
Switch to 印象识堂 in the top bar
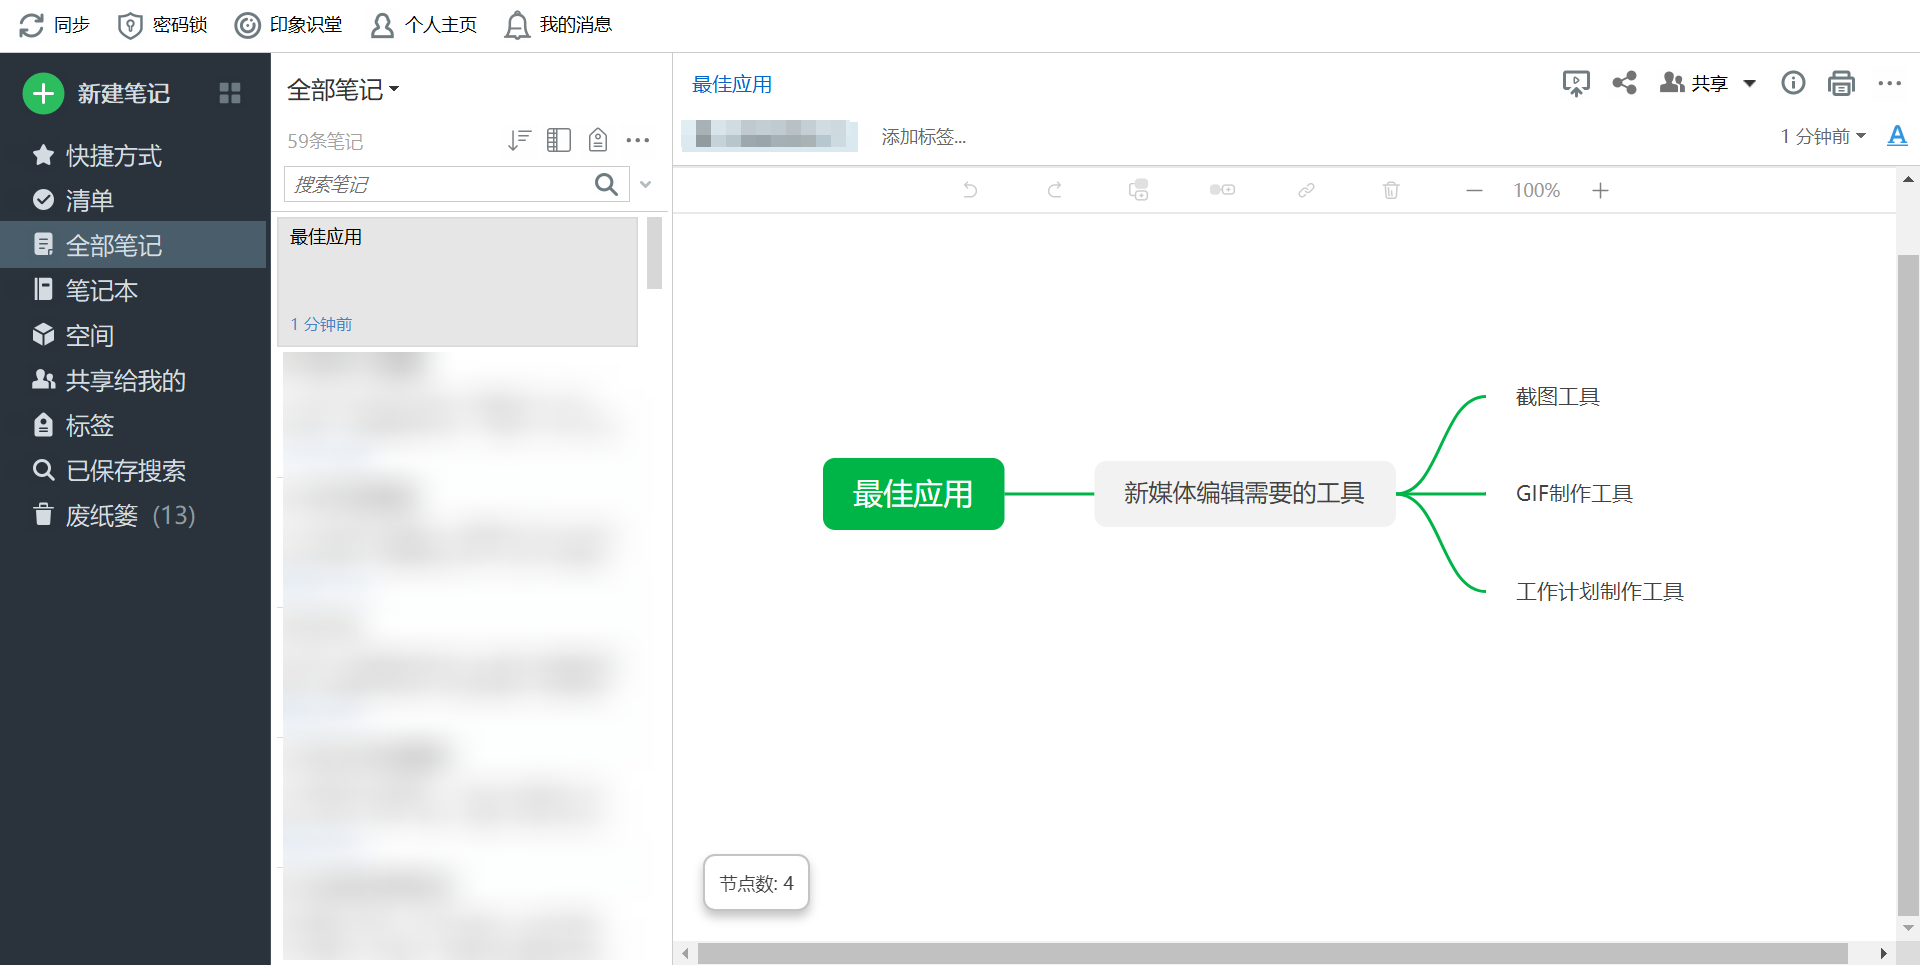[289, 24]
